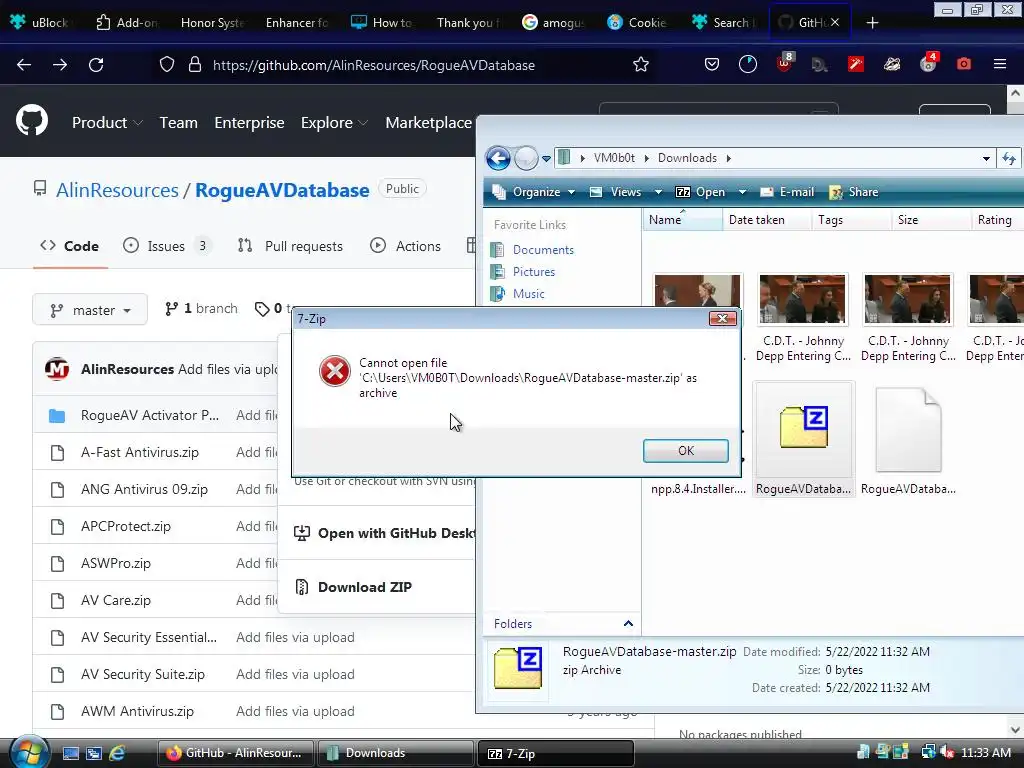1024x768 pixels.
Task: Close the active GitHub tab
Action: click(835, 22)
